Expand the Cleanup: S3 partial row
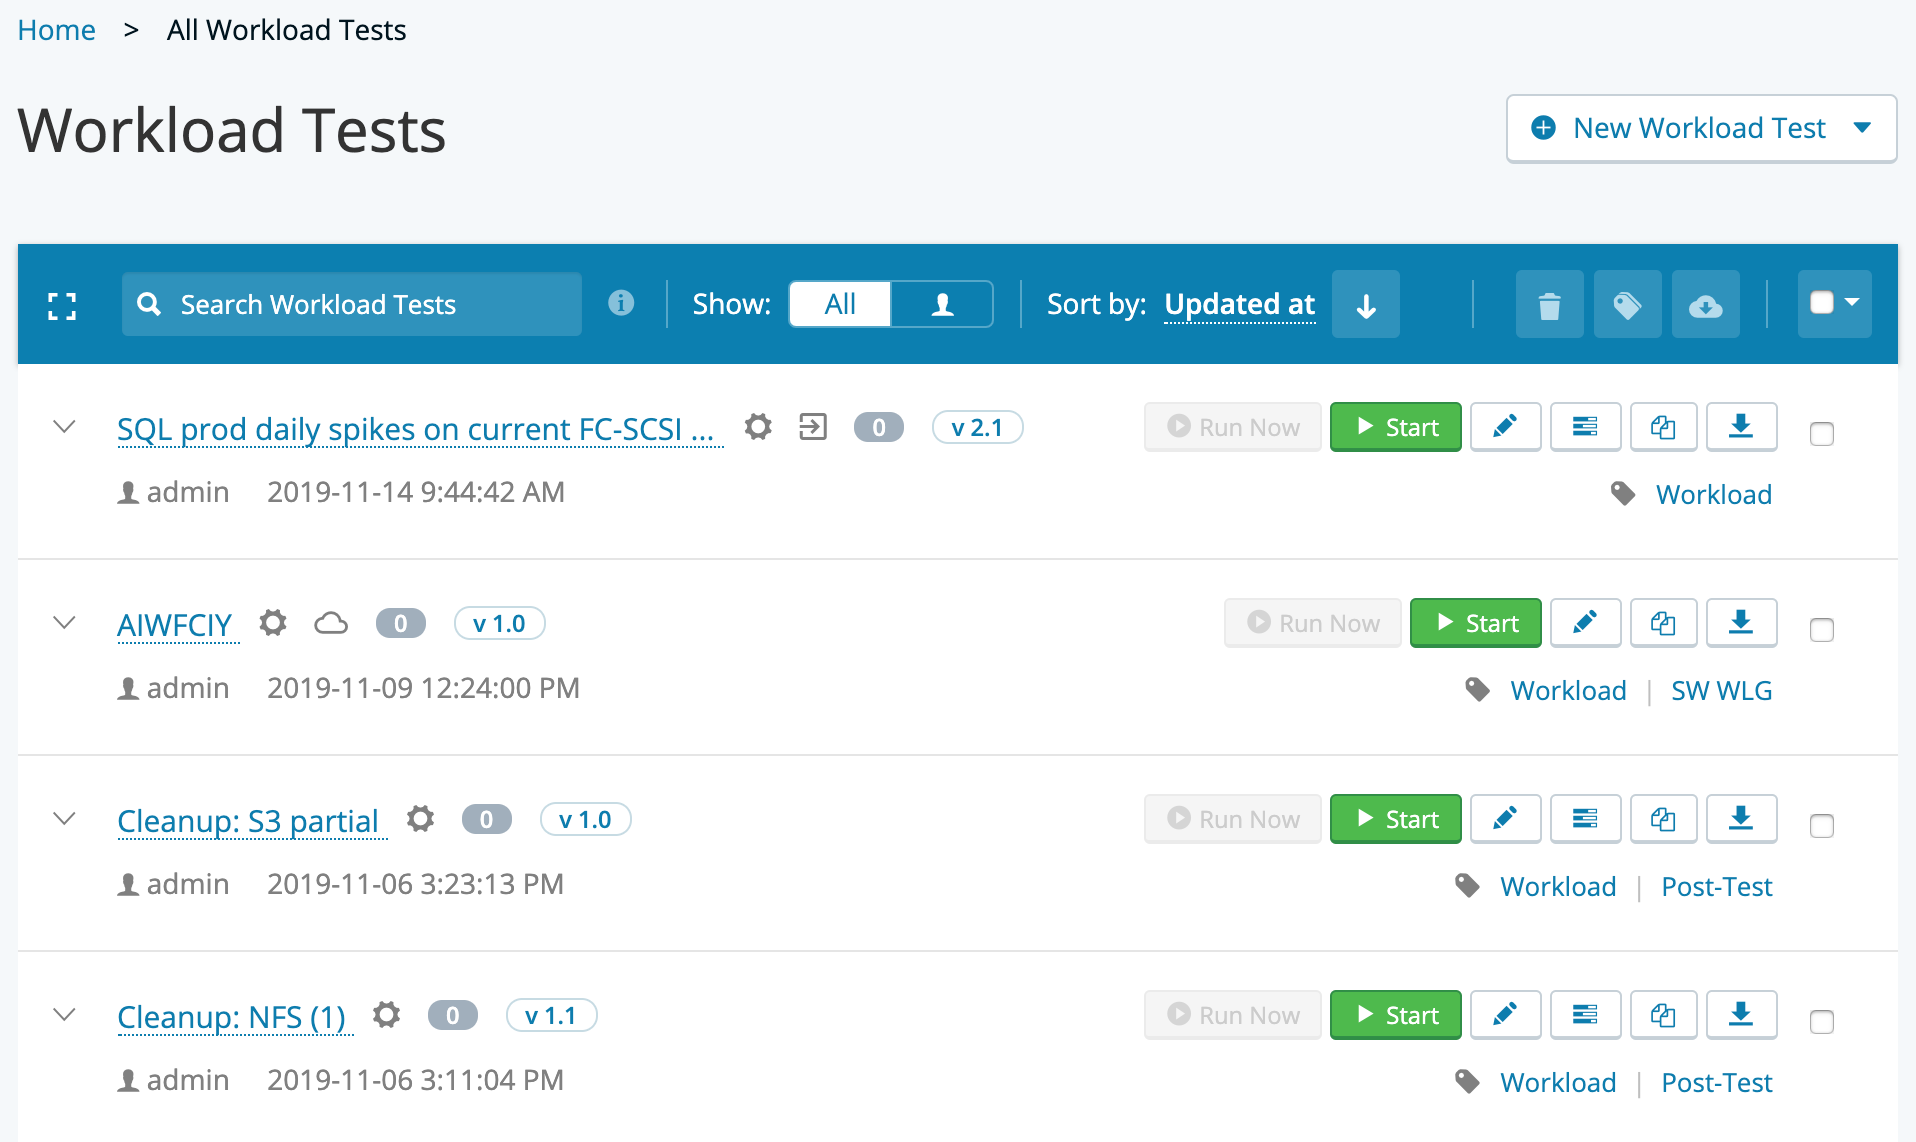Image resolution: width=1916 pixels, height=1142 pixels. tap(64, 819)
